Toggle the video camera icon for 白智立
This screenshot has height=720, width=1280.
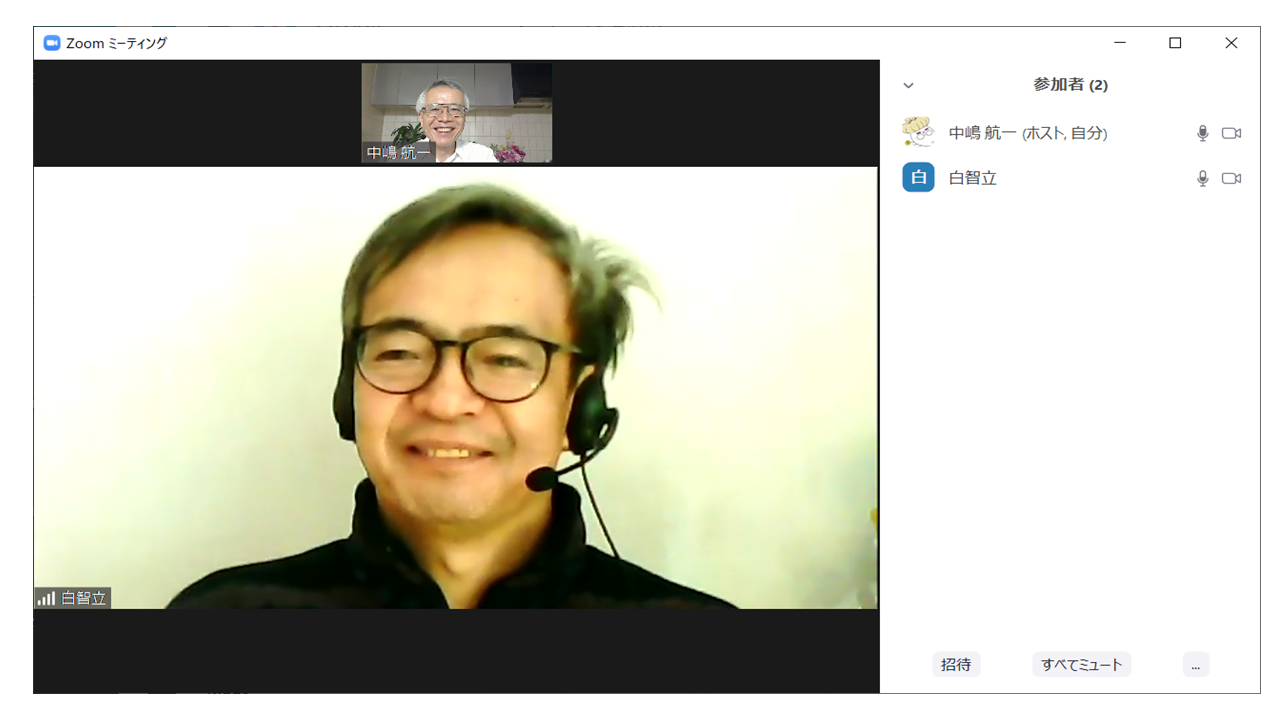coord(1231,178)
